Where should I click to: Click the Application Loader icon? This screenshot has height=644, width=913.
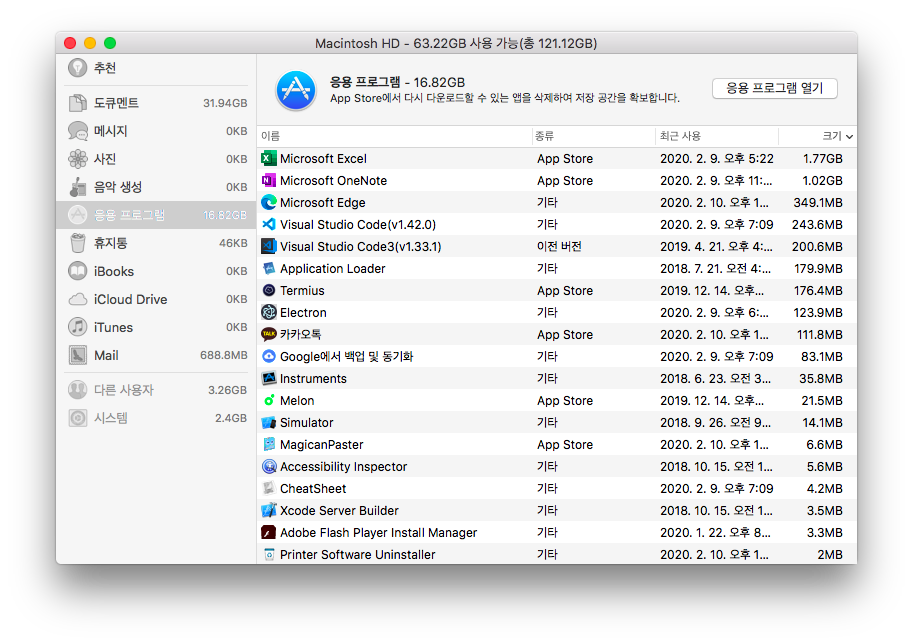268,268
